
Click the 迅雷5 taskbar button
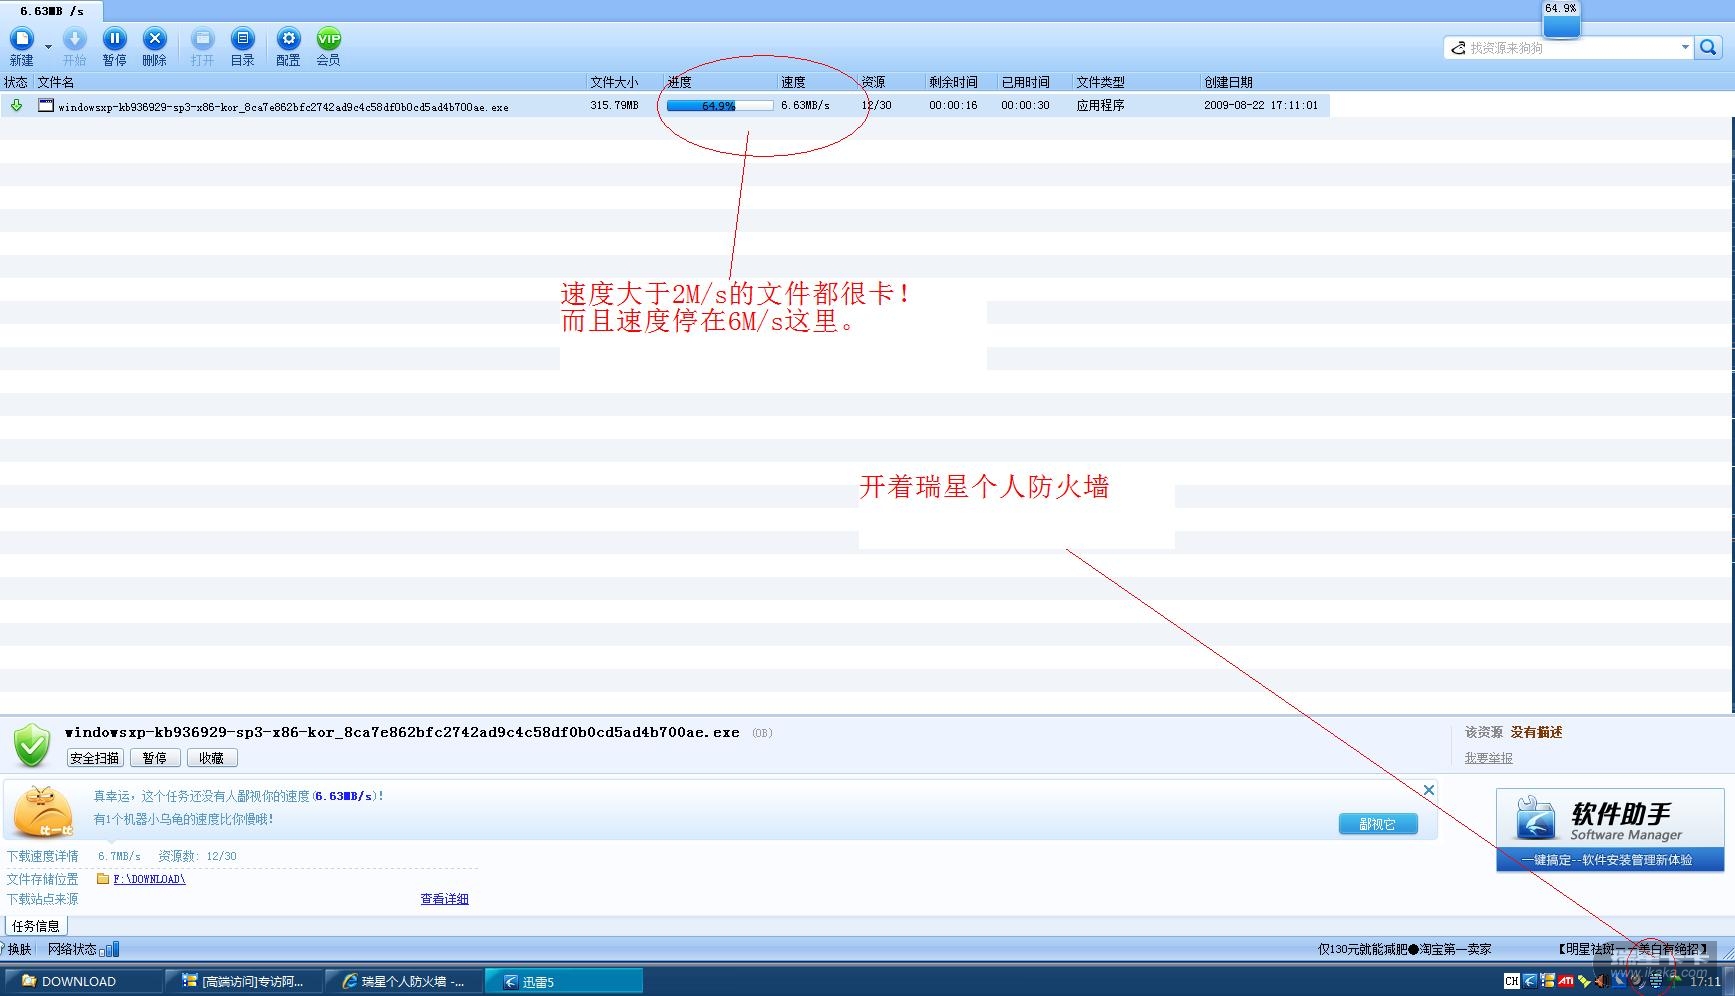click(564, 981)
